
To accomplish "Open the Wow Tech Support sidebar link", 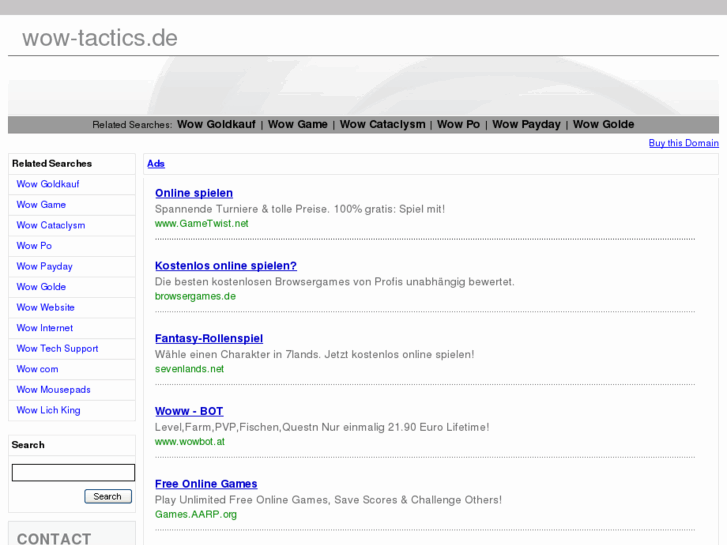I will click(x=57, y=348).
